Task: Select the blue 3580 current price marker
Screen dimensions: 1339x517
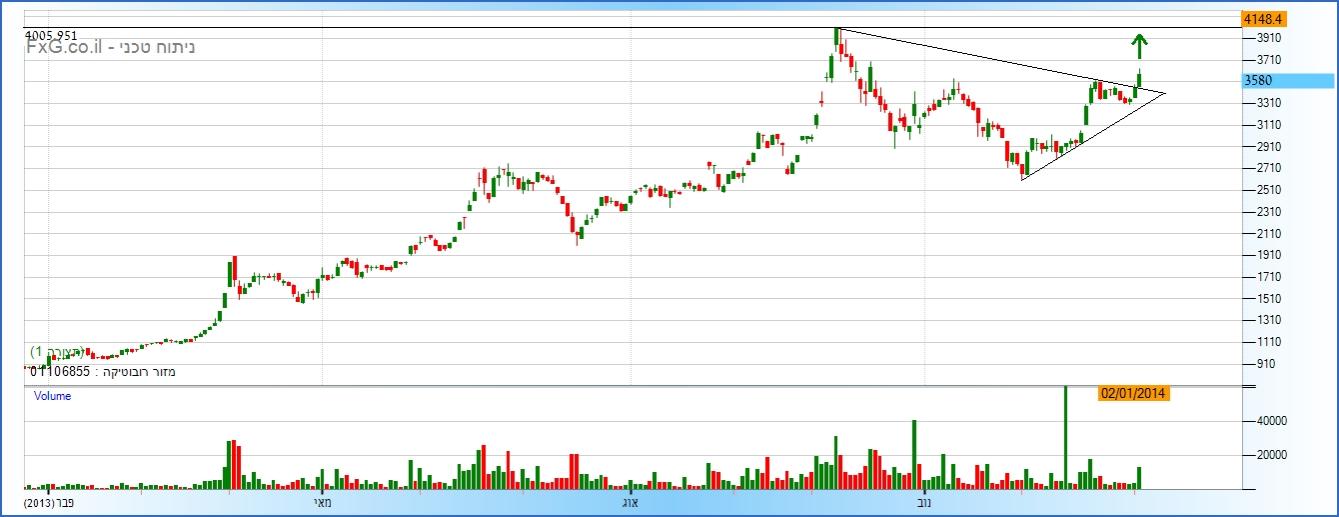Action: (x=1265, y=81)
